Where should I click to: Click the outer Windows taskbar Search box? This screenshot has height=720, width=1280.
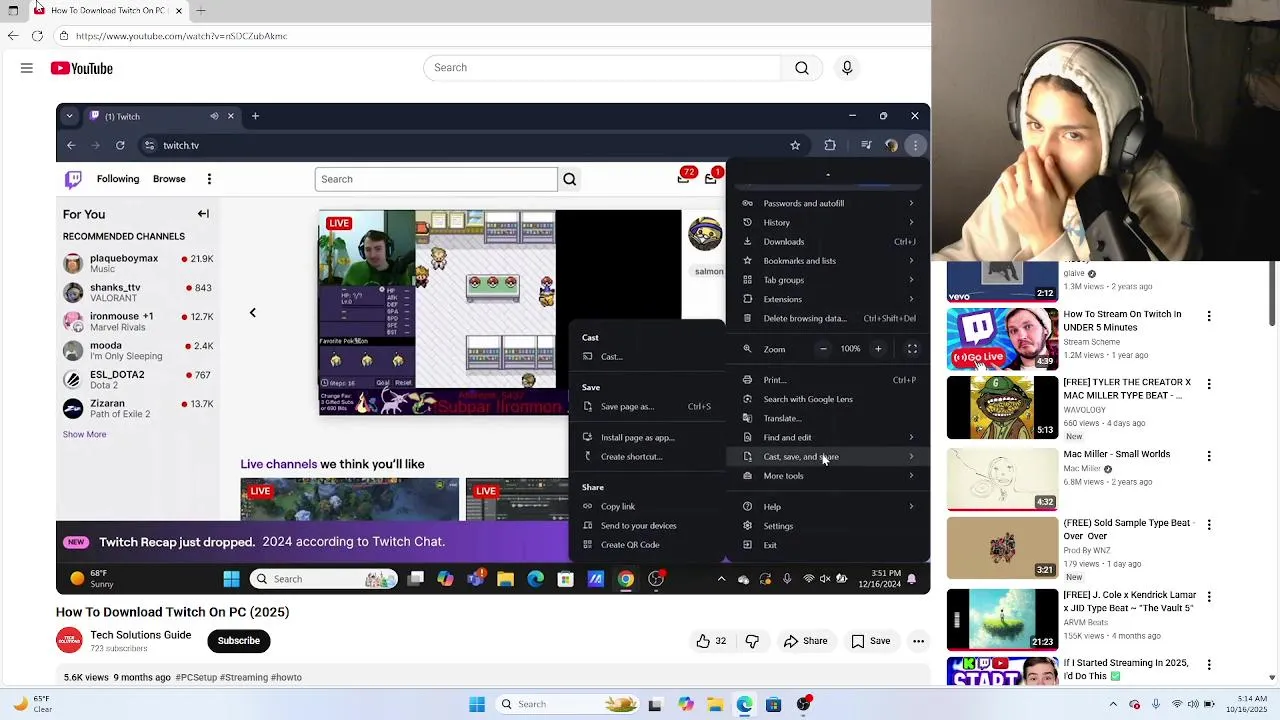coord(565,704)
